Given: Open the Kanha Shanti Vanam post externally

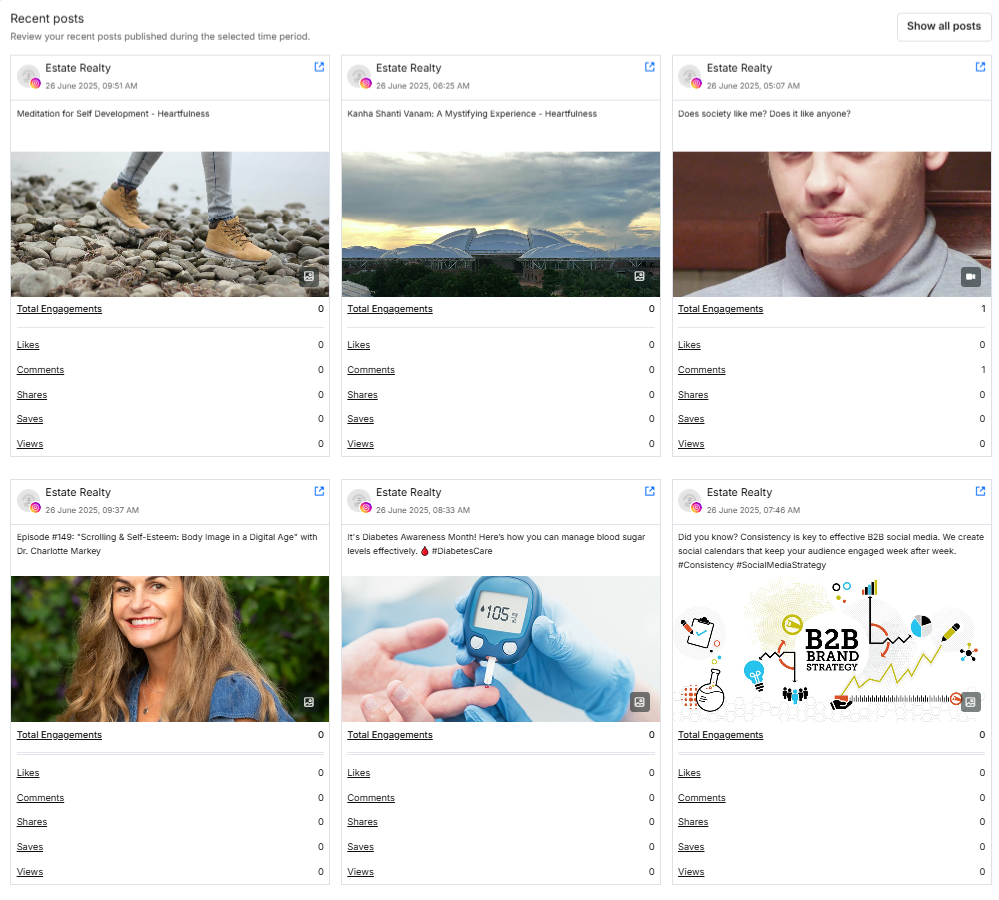Looking at the screenshot, I should click(x=649, y=67).
